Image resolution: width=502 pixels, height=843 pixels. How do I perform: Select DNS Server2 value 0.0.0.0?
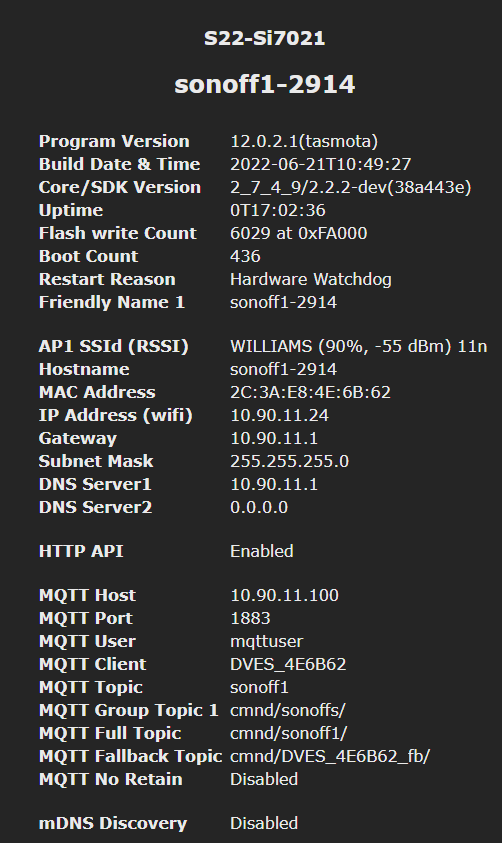[259, 508]
